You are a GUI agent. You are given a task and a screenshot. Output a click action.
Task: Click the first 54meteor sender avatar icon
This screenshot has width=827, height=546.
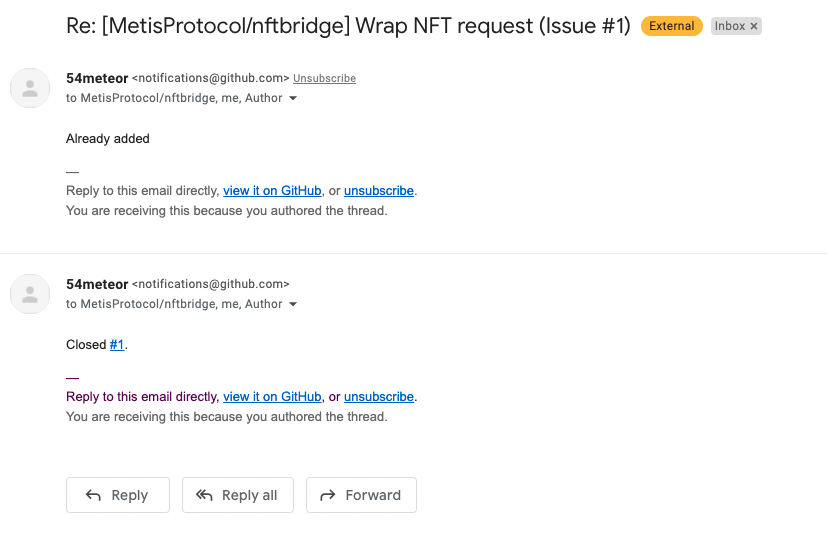pyautogui.click(x=30, y=88)
